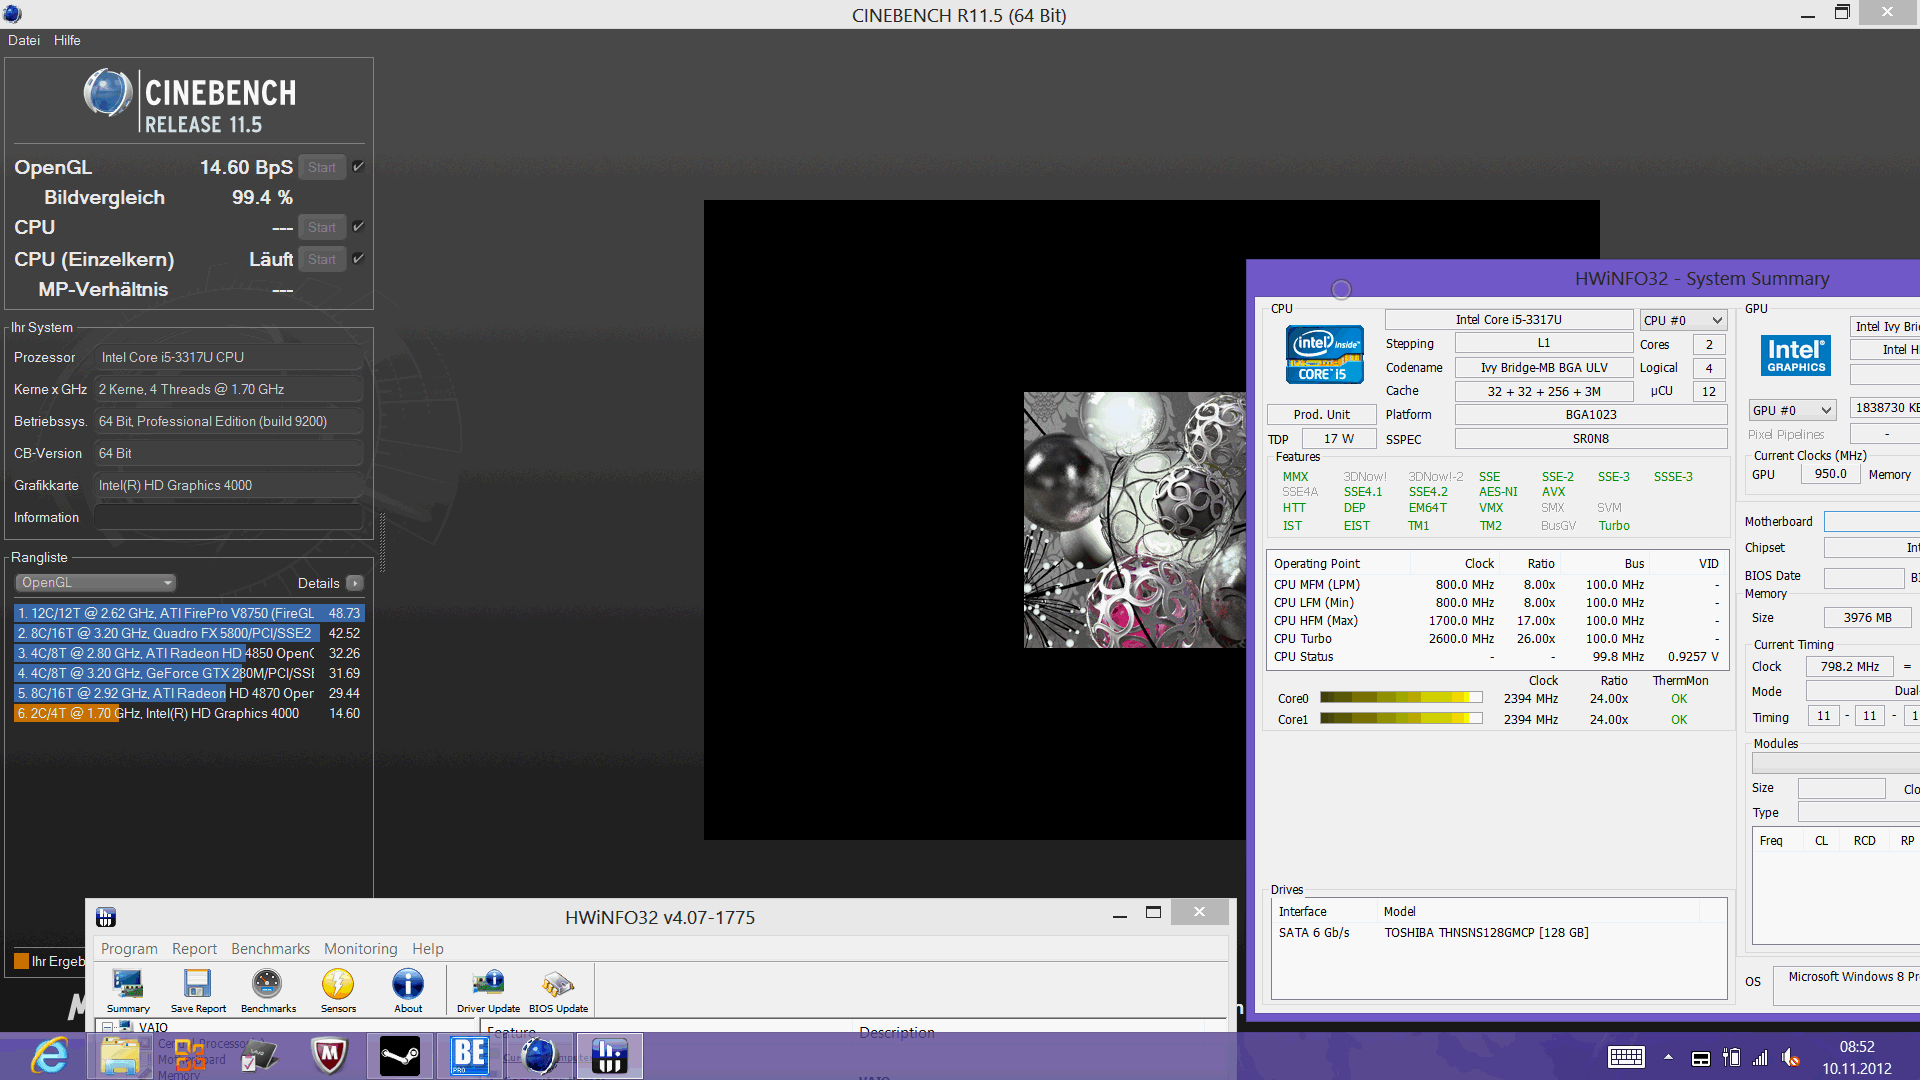Click the About info icon in HWiNFO32
This screenshot has width=1920, height=1080.
pos(408,990)
